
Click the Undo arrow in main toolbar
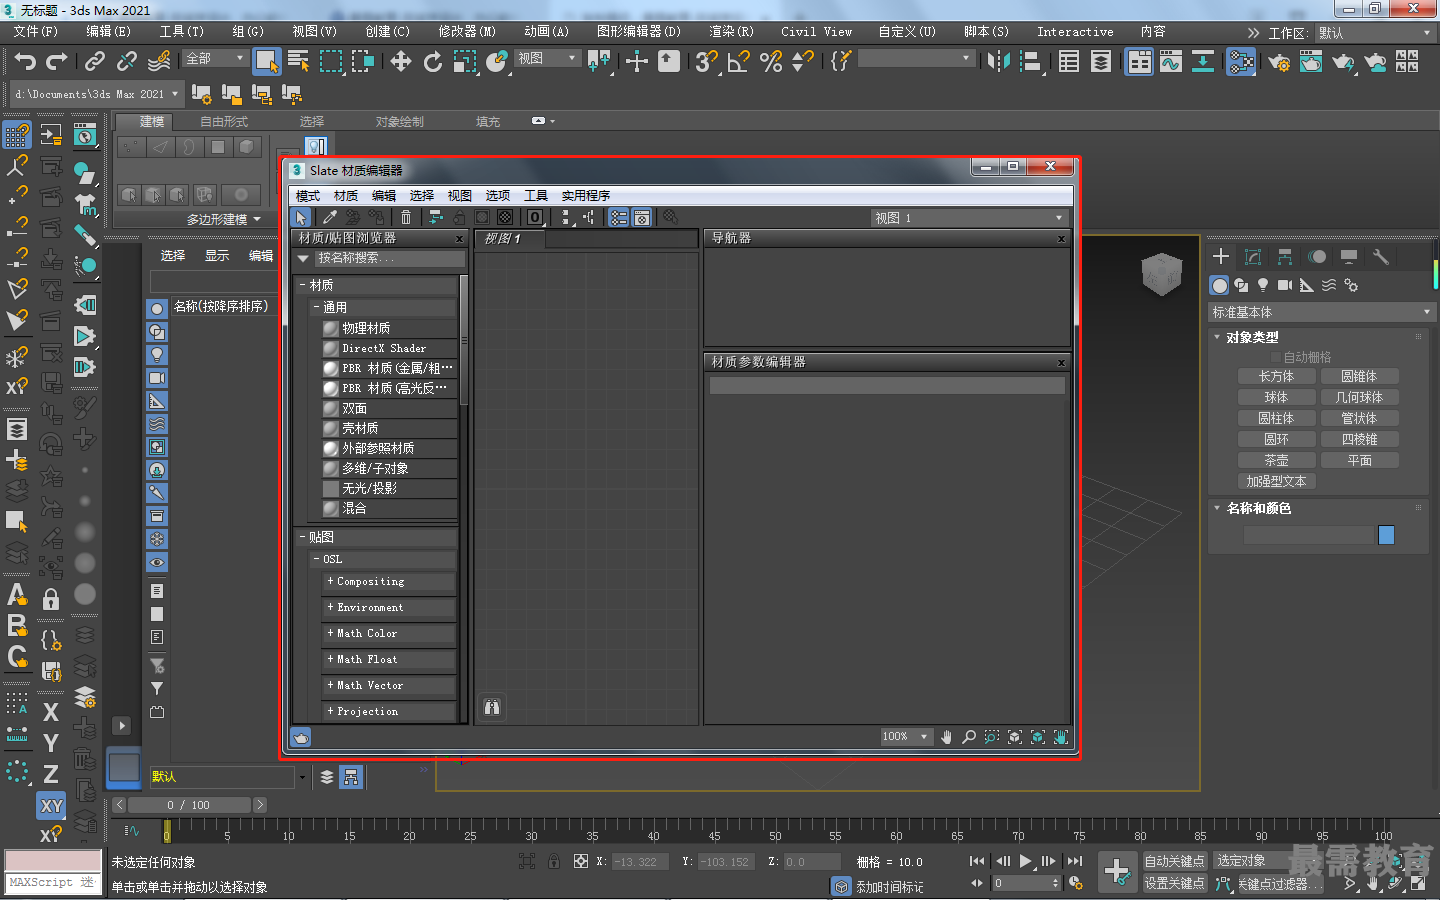(x=25, y=62)
